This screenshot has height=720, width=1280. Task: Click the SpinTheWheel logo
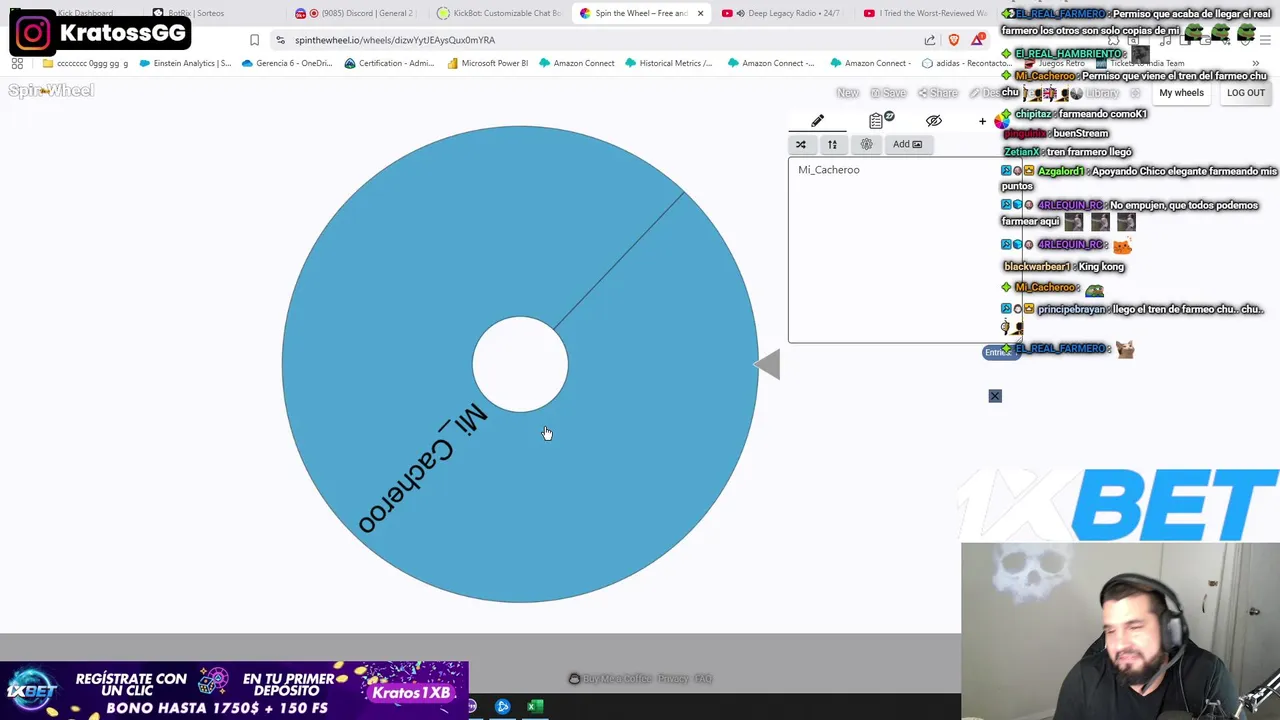click(51, 90)
